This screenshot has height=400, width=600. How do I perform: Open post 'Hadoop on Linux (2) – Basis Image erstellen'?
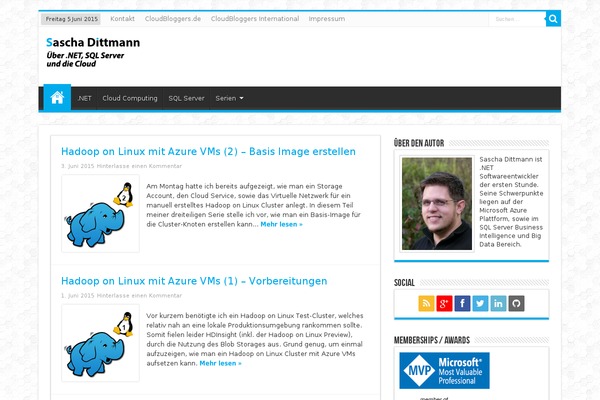(208, 152)
